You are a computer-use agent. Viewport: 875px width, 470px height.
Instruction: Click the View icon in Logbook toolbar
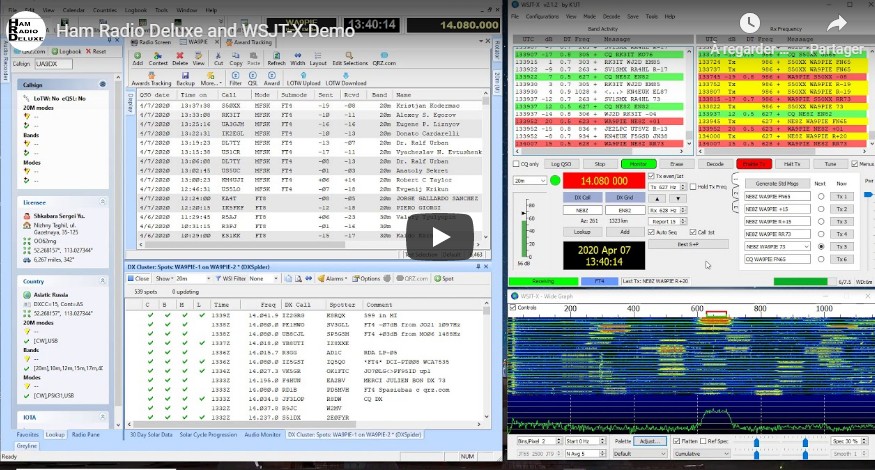(x=198, y=59)
